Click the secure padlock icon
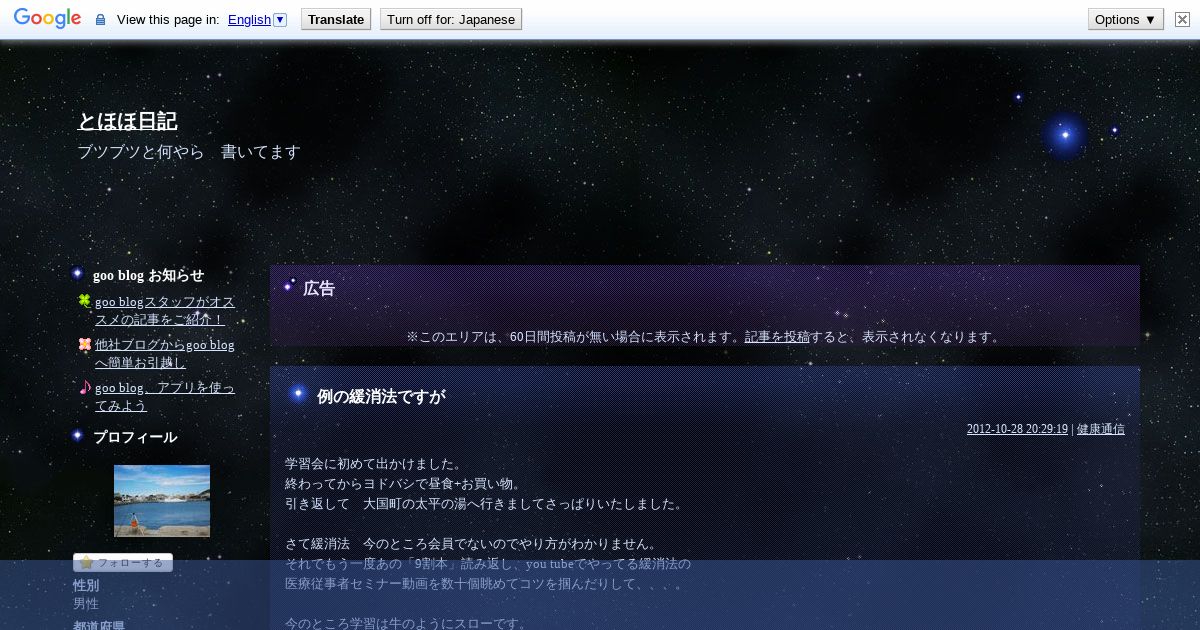Viewport: 1200px width, 630px height. click(100, 20)
